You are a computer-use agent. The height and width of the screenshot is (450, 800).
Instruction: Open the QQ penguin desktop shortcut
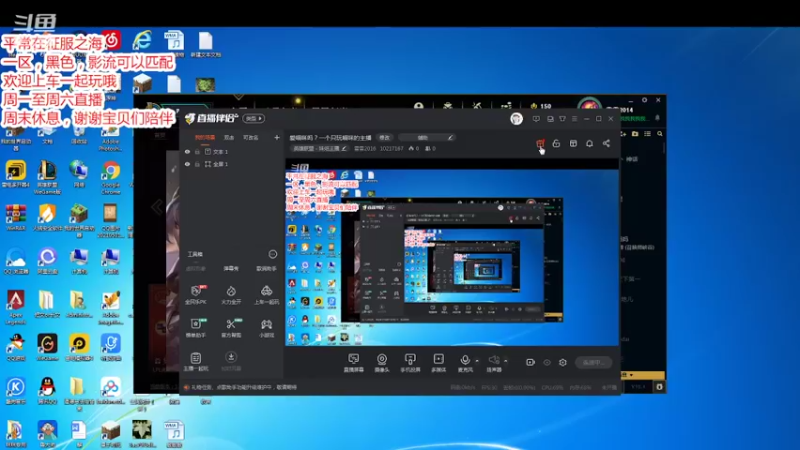point(47,391)
